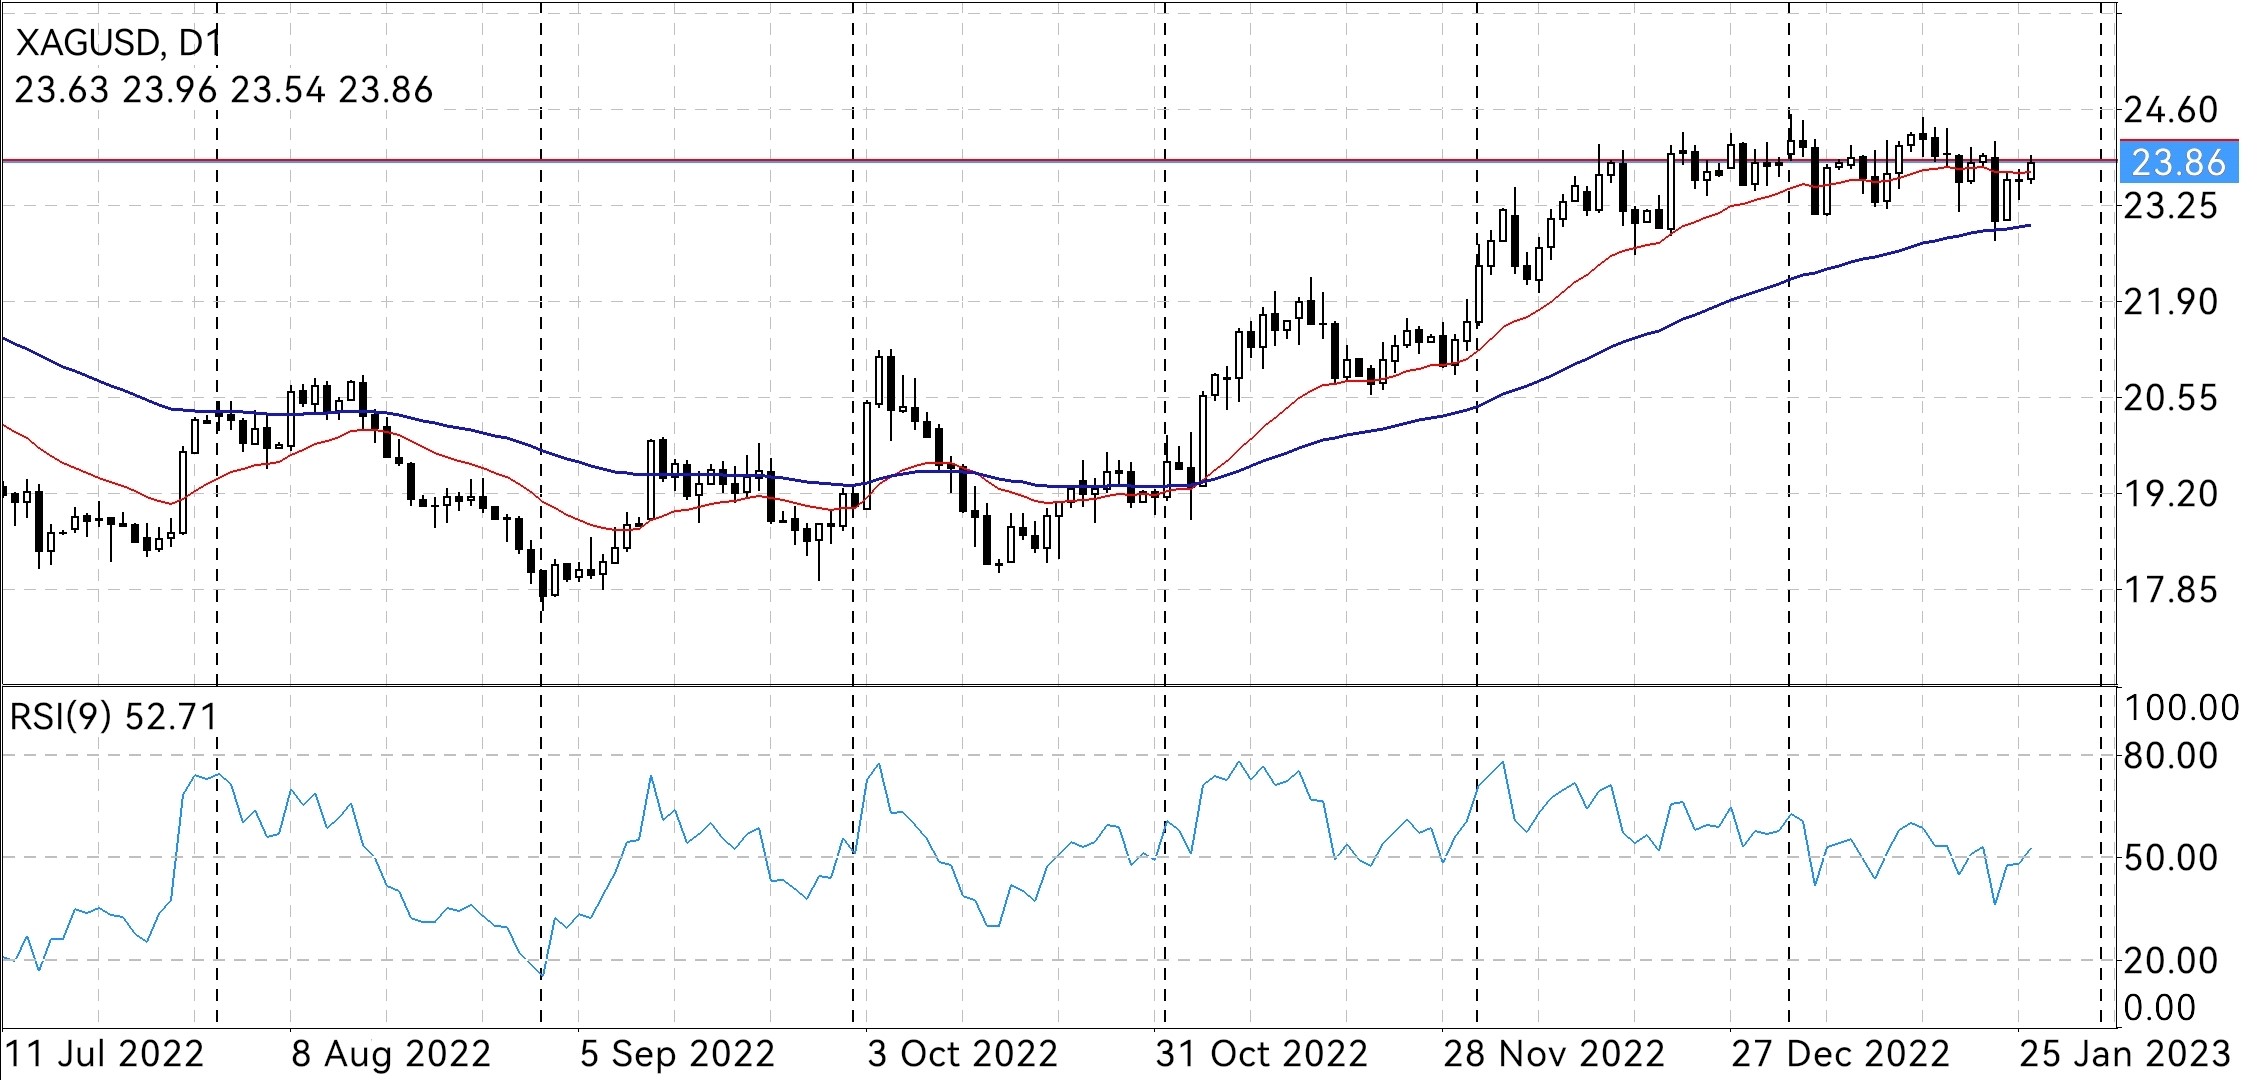The width and height of the screenshot is (2265, 1080).
Task: Click the 11 Jul 2022 date label
Action: (x=105, y=1054)
